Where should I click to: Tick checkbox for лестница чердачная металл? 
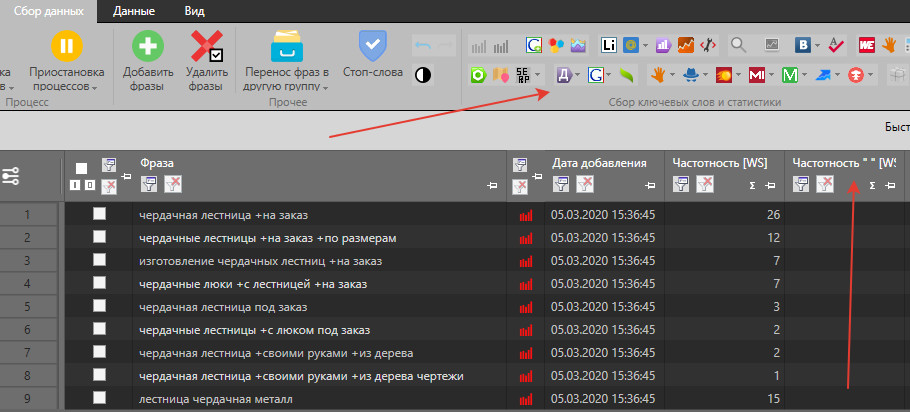[99, 397]
